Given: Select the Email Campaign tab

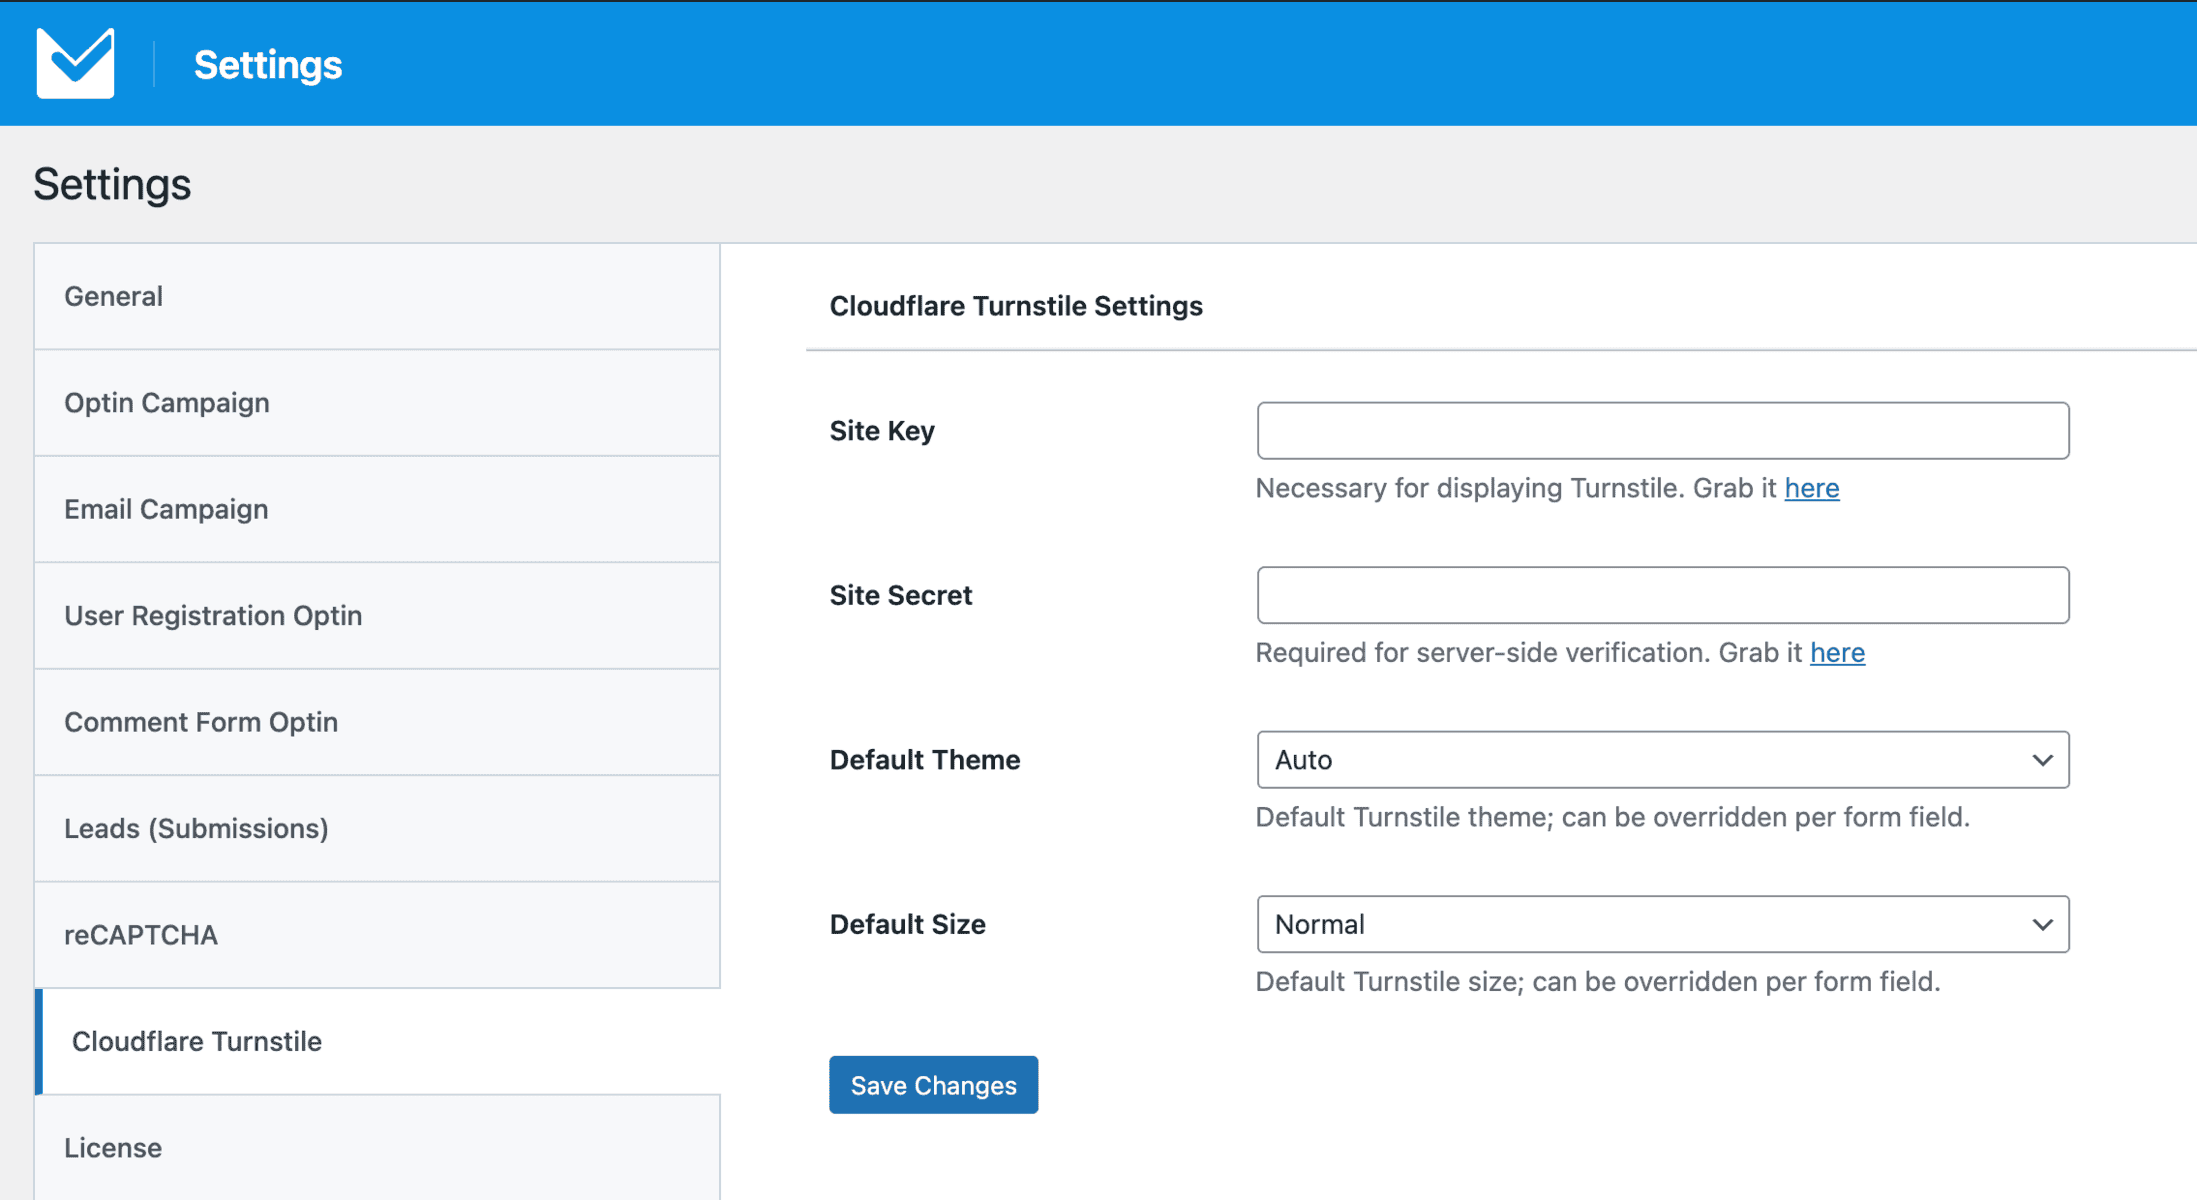Looking at the screenshot, I should (377, 509).
